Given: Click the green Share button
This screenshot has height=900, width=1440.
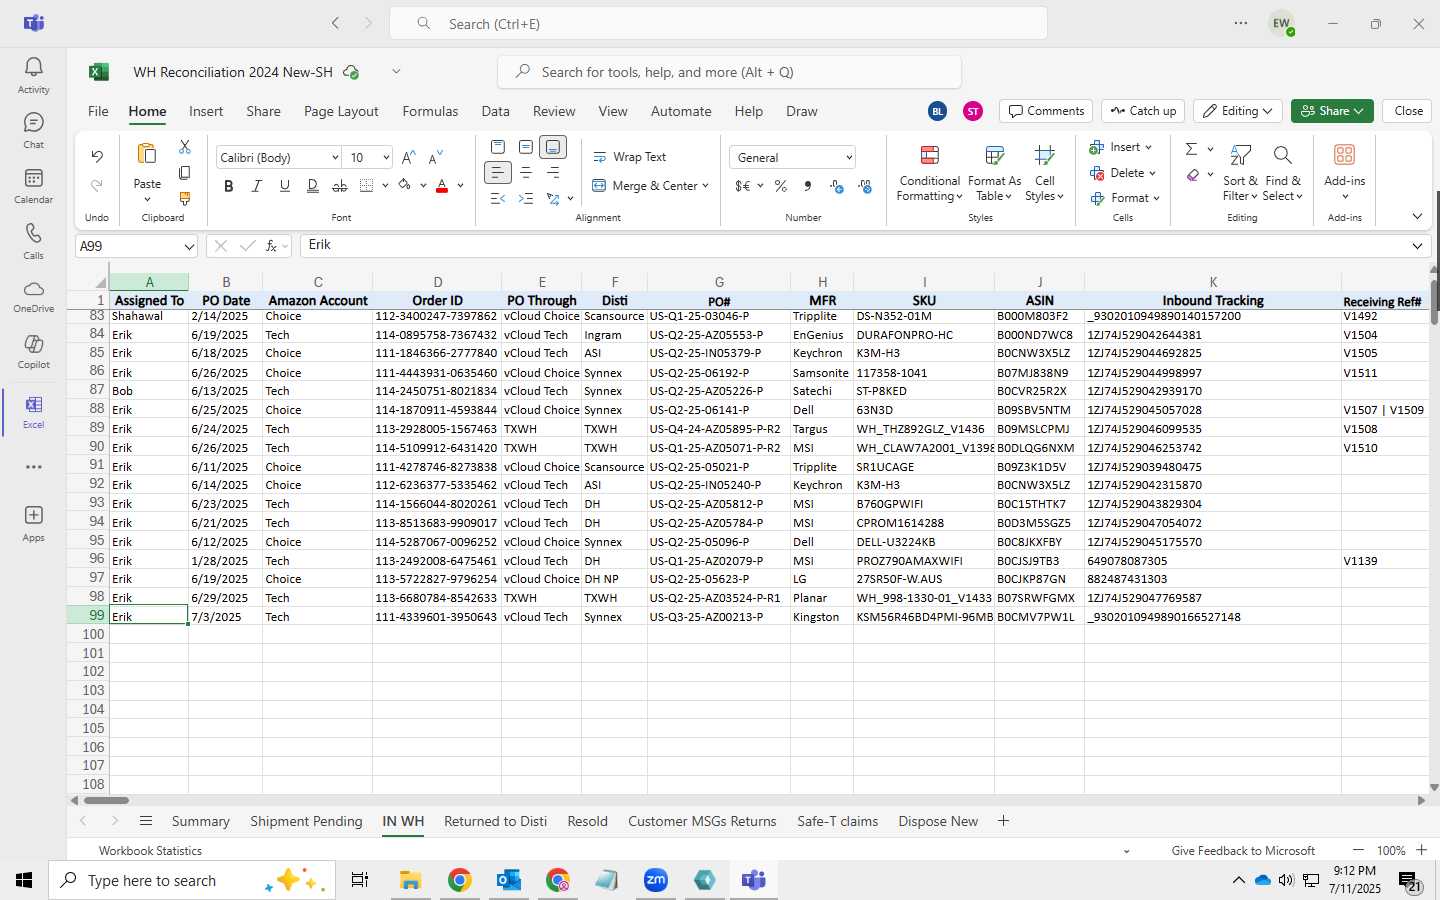Looking at the screenshot, I should pyautogui.click(x=1332, y=111).
